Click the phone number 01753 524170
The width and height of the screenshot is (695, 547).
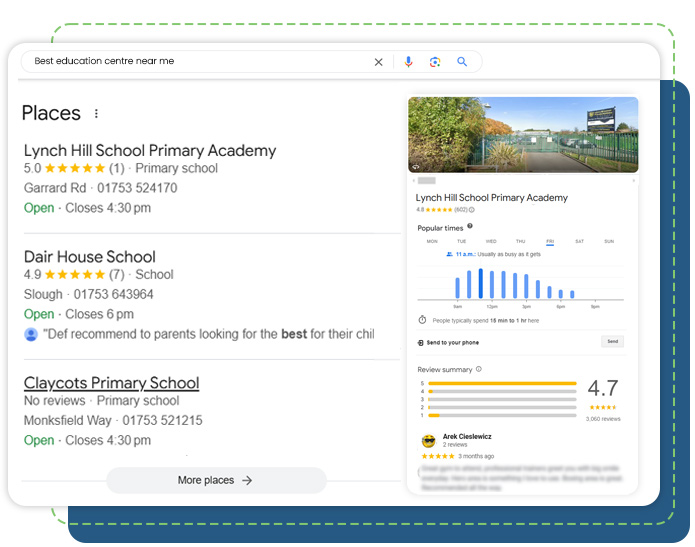pos(137,188)
